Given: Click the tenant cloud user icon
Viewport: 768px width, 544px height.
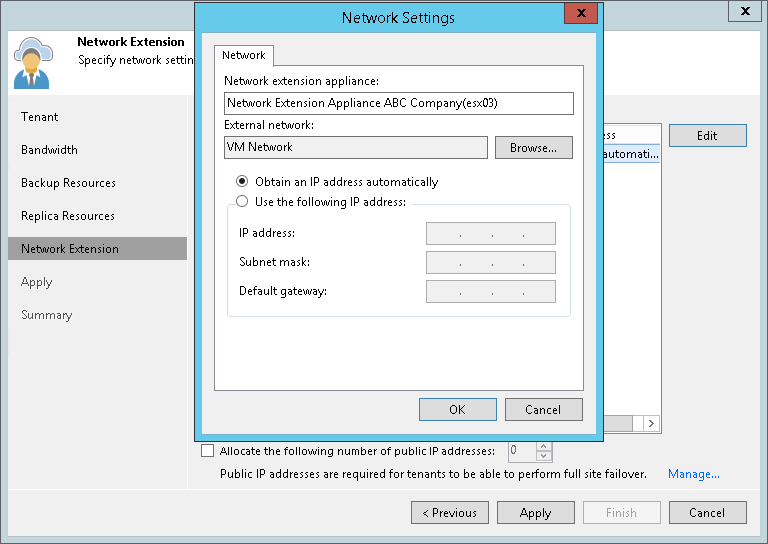Looking at the screenshot, I should click(x=33, y=63).
